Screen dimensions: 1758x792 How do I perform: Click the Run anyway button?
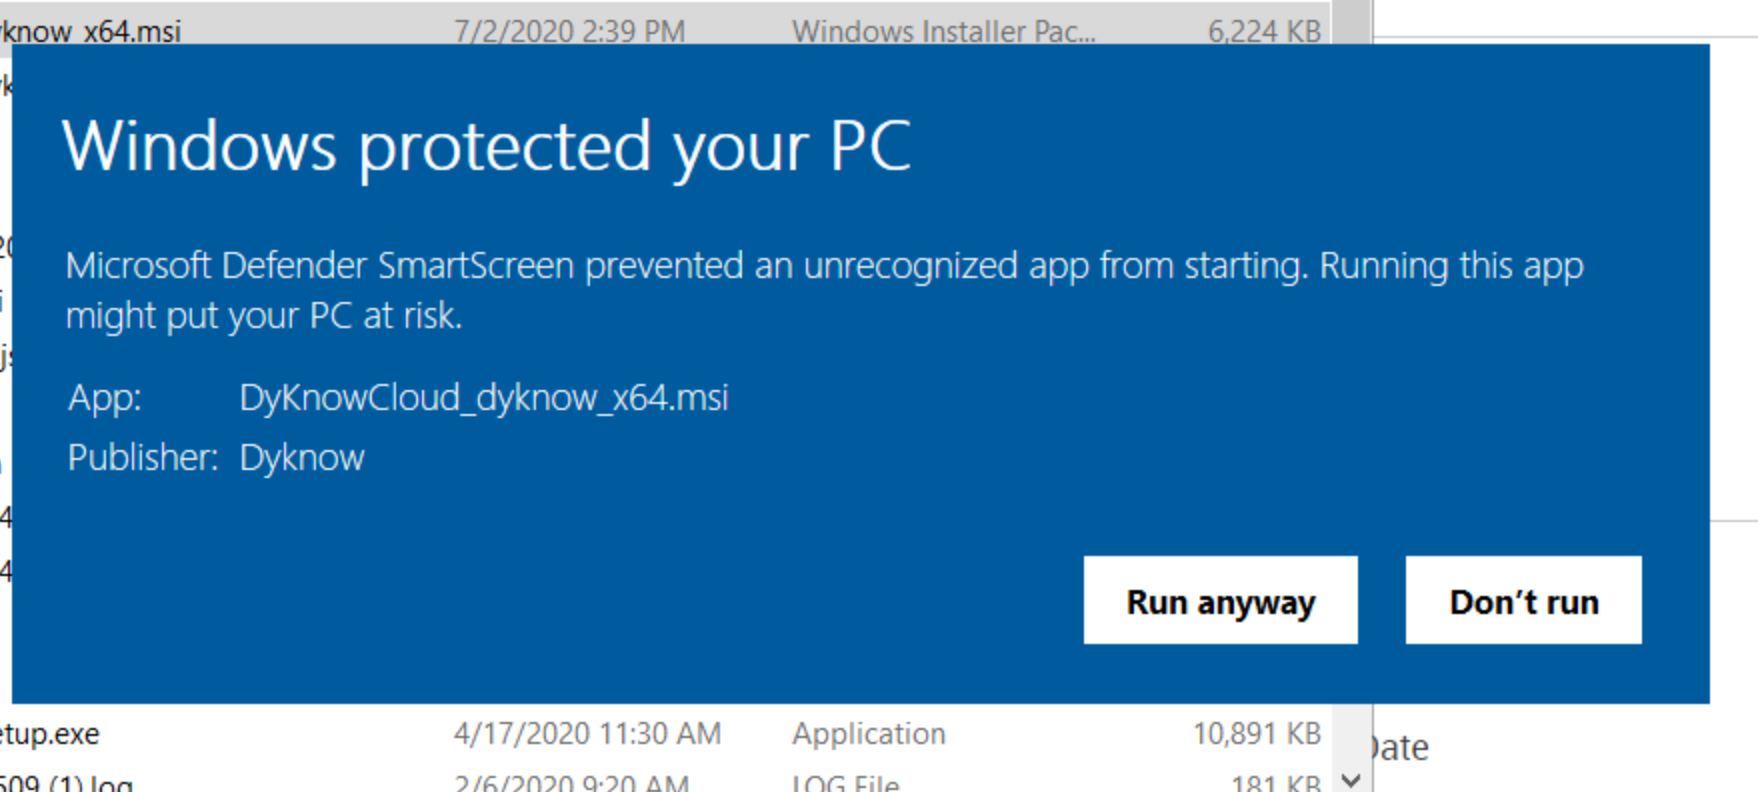point(1220,600)
